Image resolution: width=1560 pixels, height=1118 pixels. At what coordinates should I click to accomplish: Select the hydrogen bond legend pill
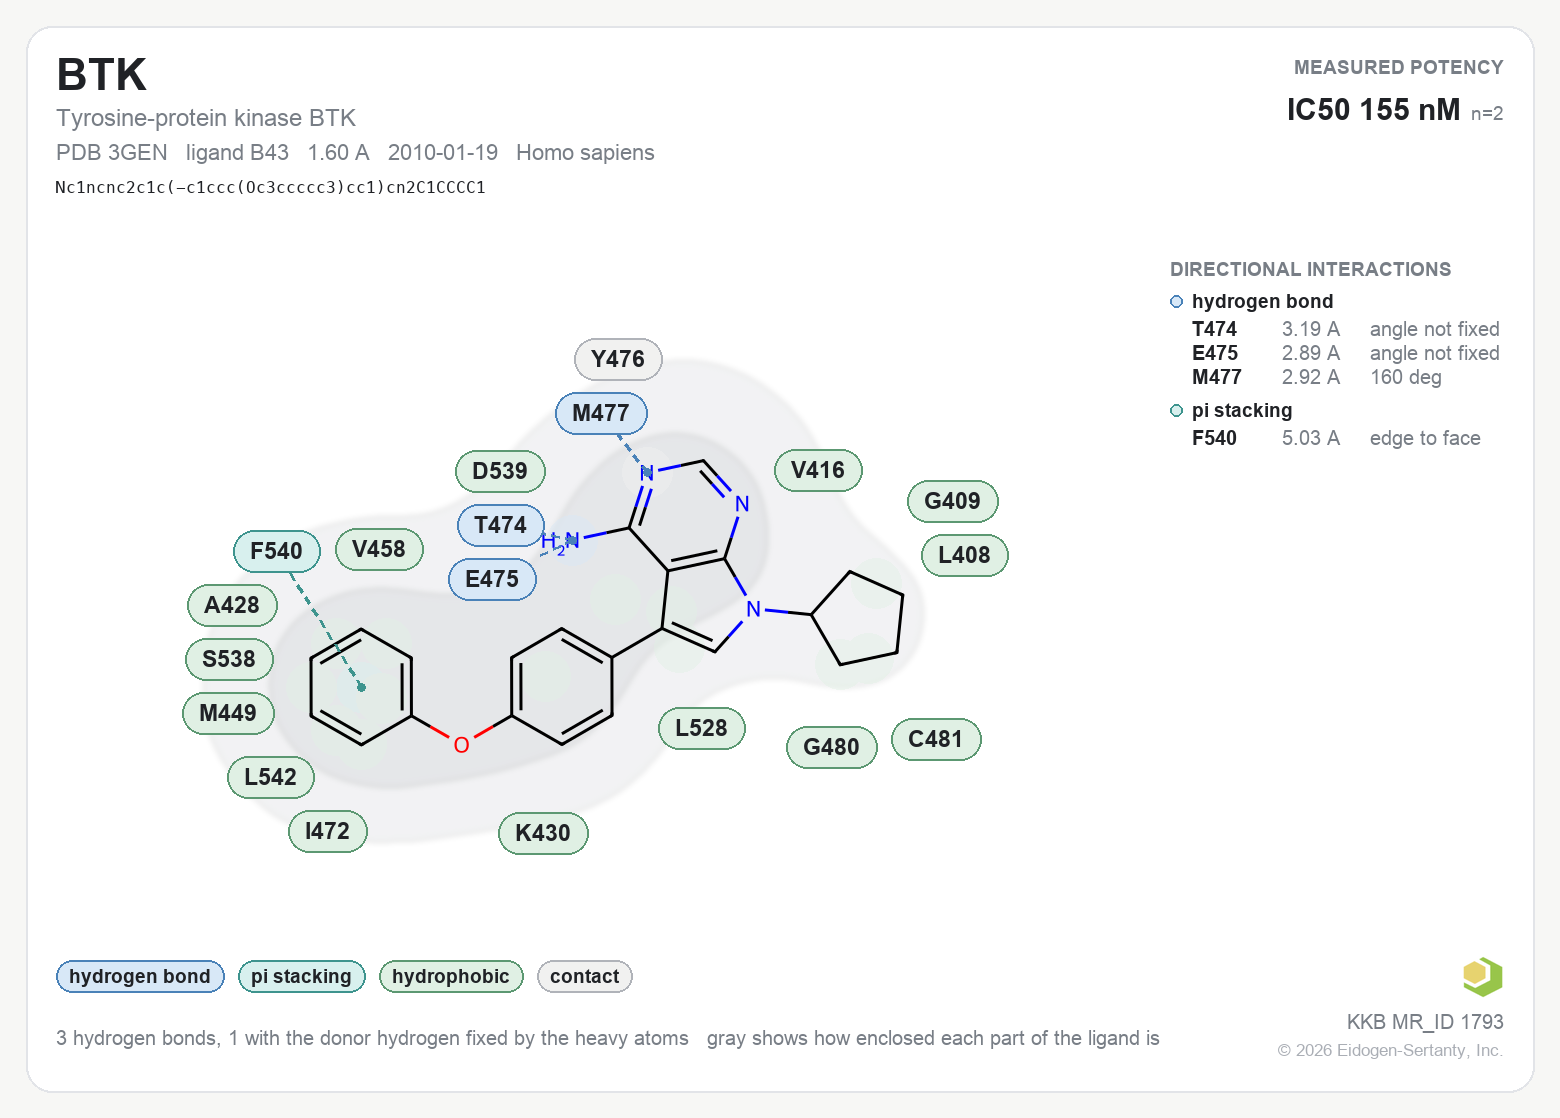[x=140, y=977]
